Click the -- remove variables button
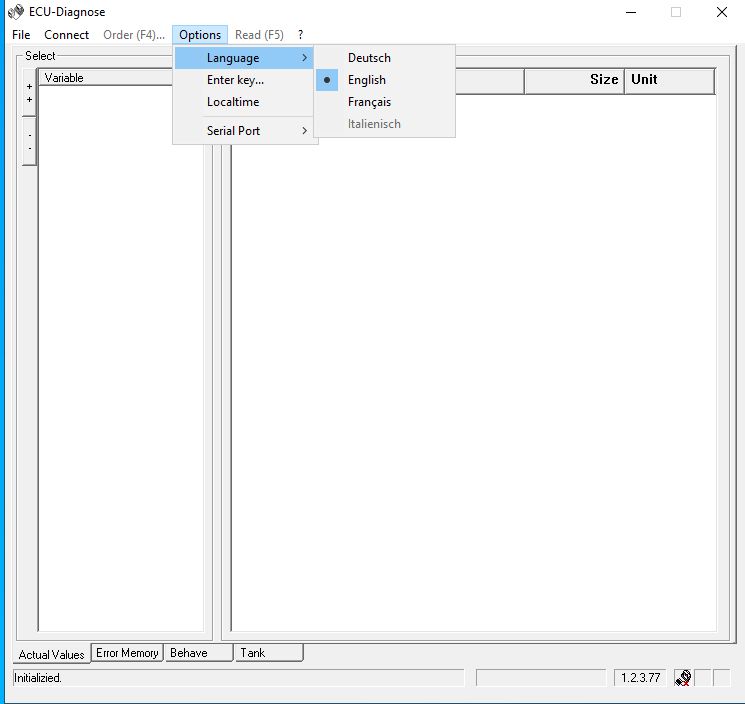The height and width of the screenshot is (704, 745). click(x=29, y=142)
